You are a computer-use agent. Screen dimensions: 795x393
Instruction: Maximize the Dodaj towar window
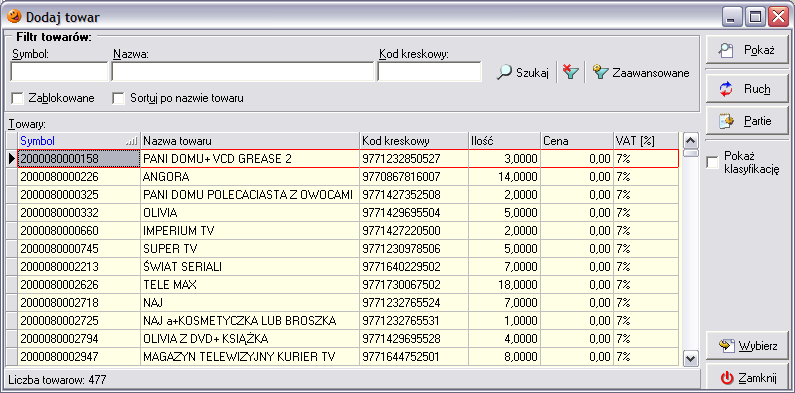[755, 18]
